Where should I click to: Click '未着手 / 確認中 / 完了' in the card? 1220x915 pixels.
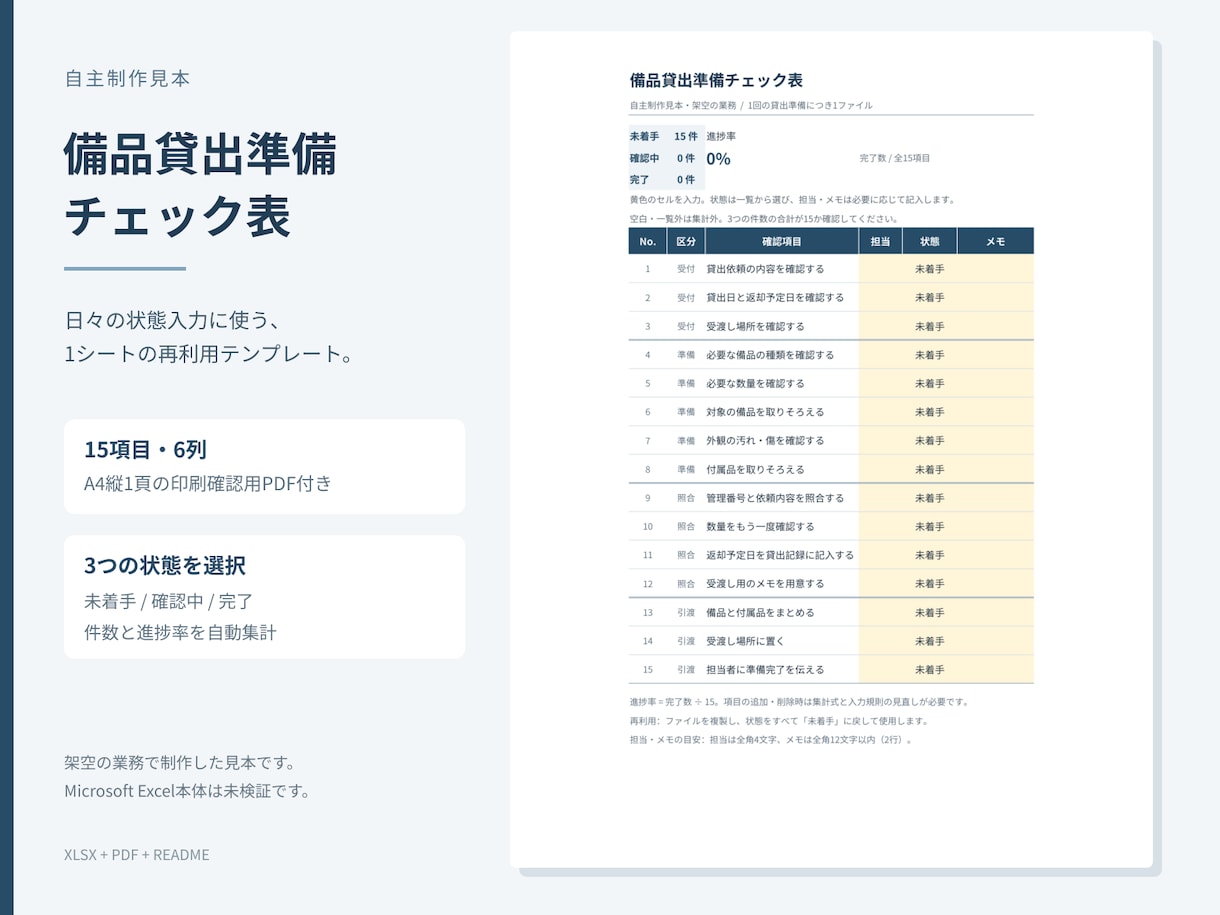point(169,602)
